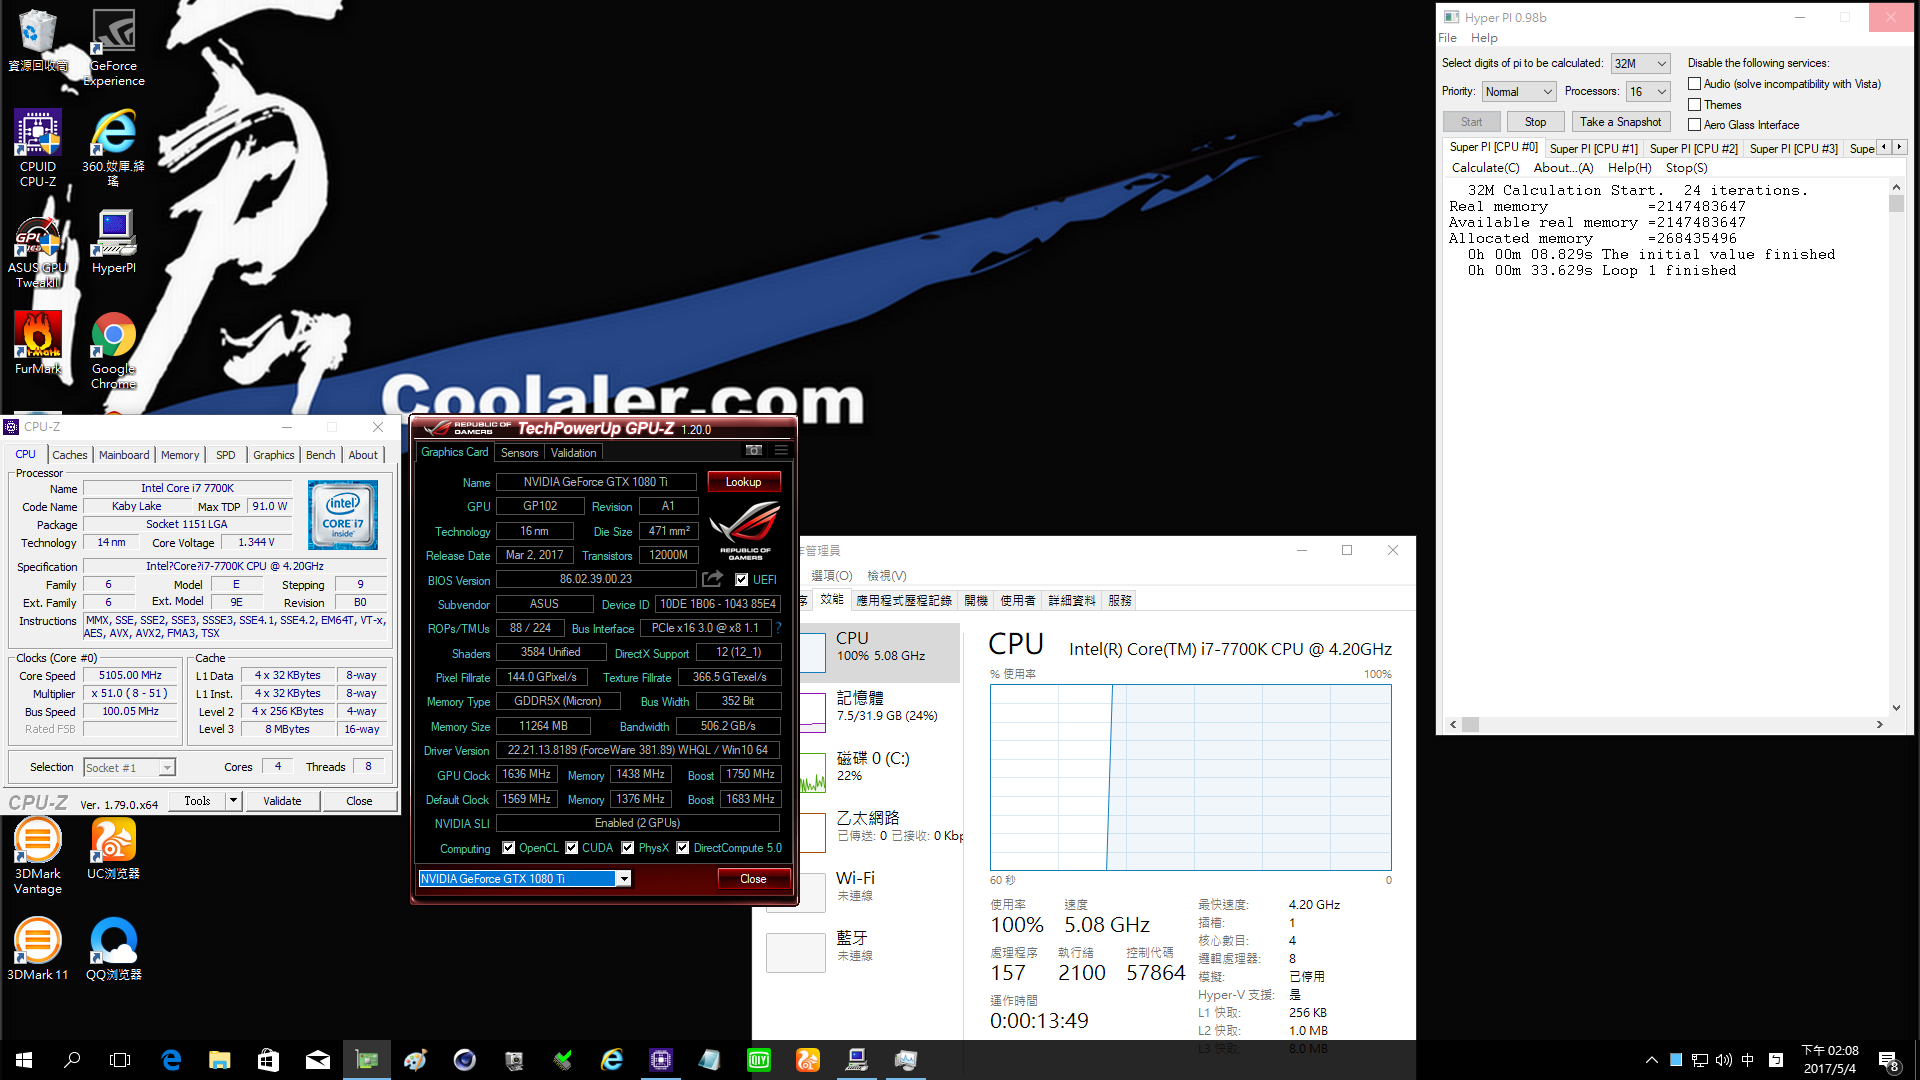
Task: Enable the Themes checkbox in Hyper PI
Action: click(1695, 105)
